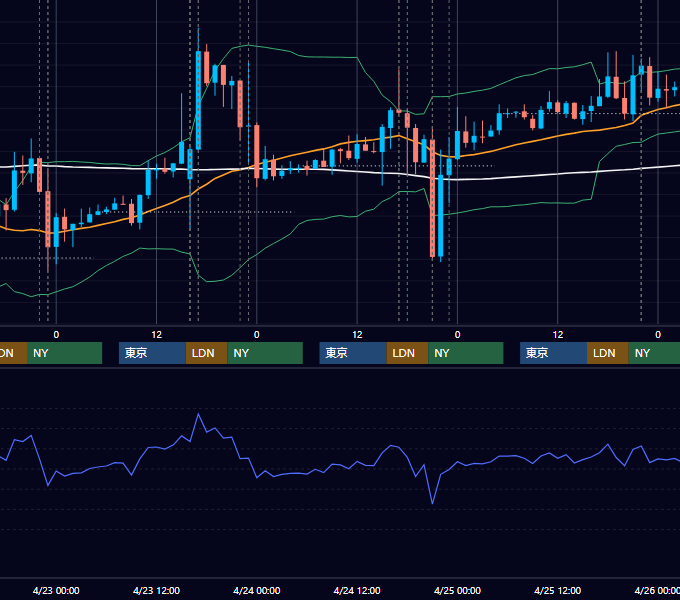Screen dimensions: 680x600
Task: Select the NY session block spanning 4/26 00:00
Action: coord(654,353)
